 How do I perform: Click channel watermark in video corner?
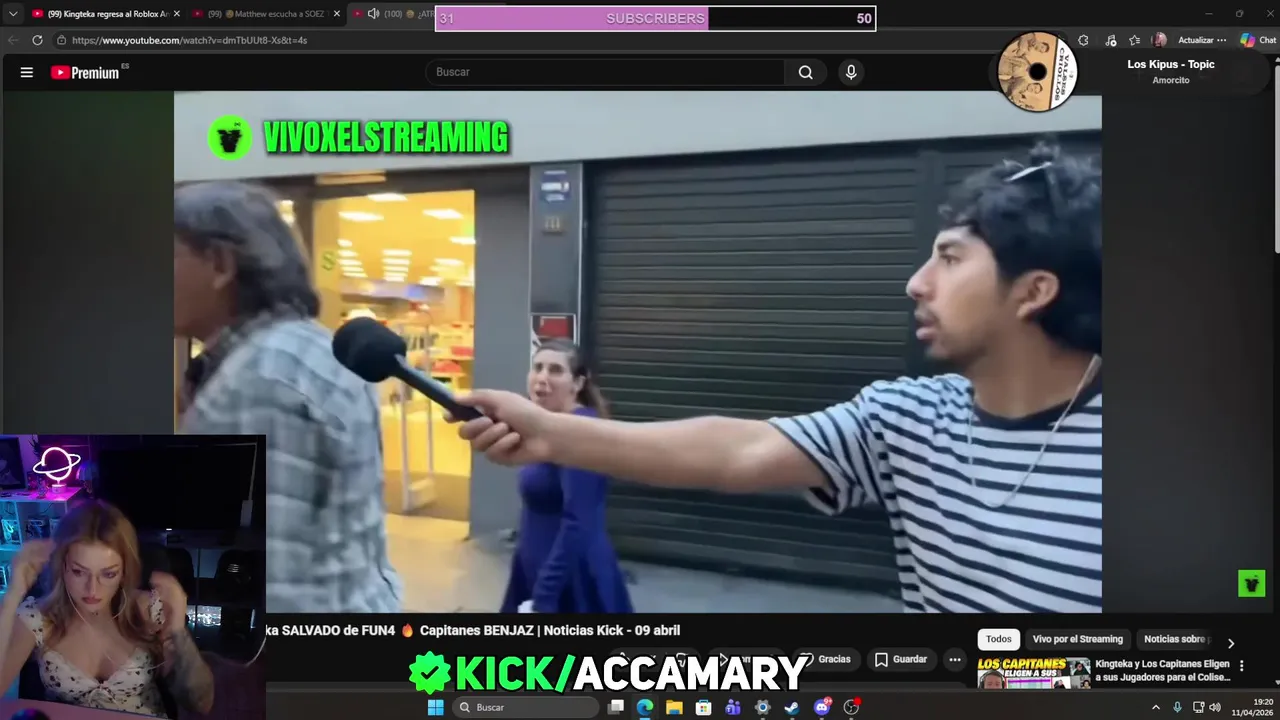tap(1252, 583)
